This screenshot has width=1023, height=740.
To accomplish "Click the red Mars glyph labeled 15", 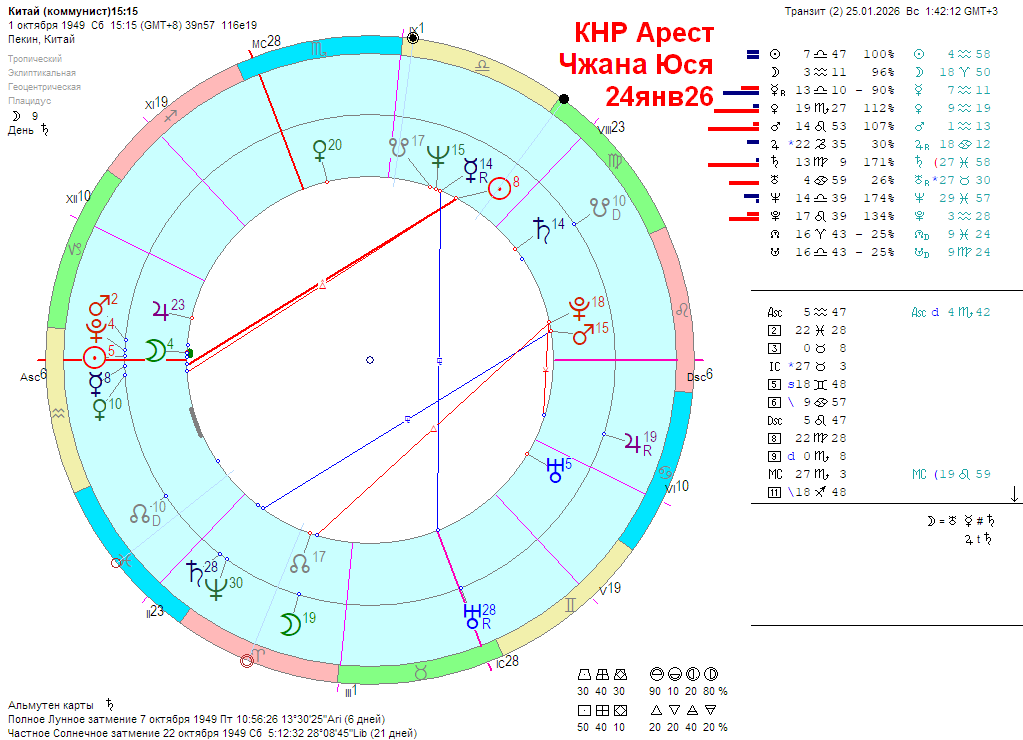I will tap(583, 333).
